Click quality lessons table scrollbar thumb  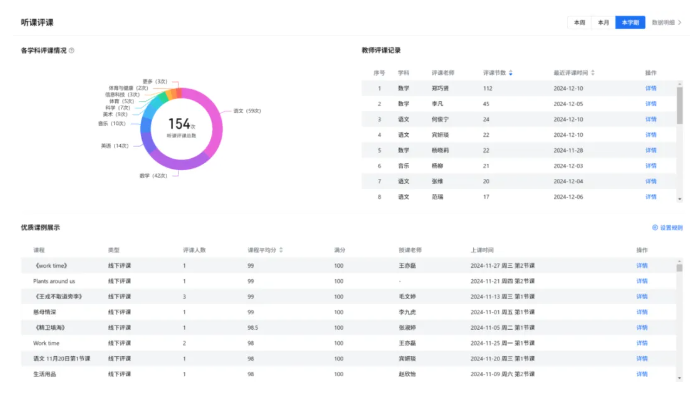tap(680, 268)
